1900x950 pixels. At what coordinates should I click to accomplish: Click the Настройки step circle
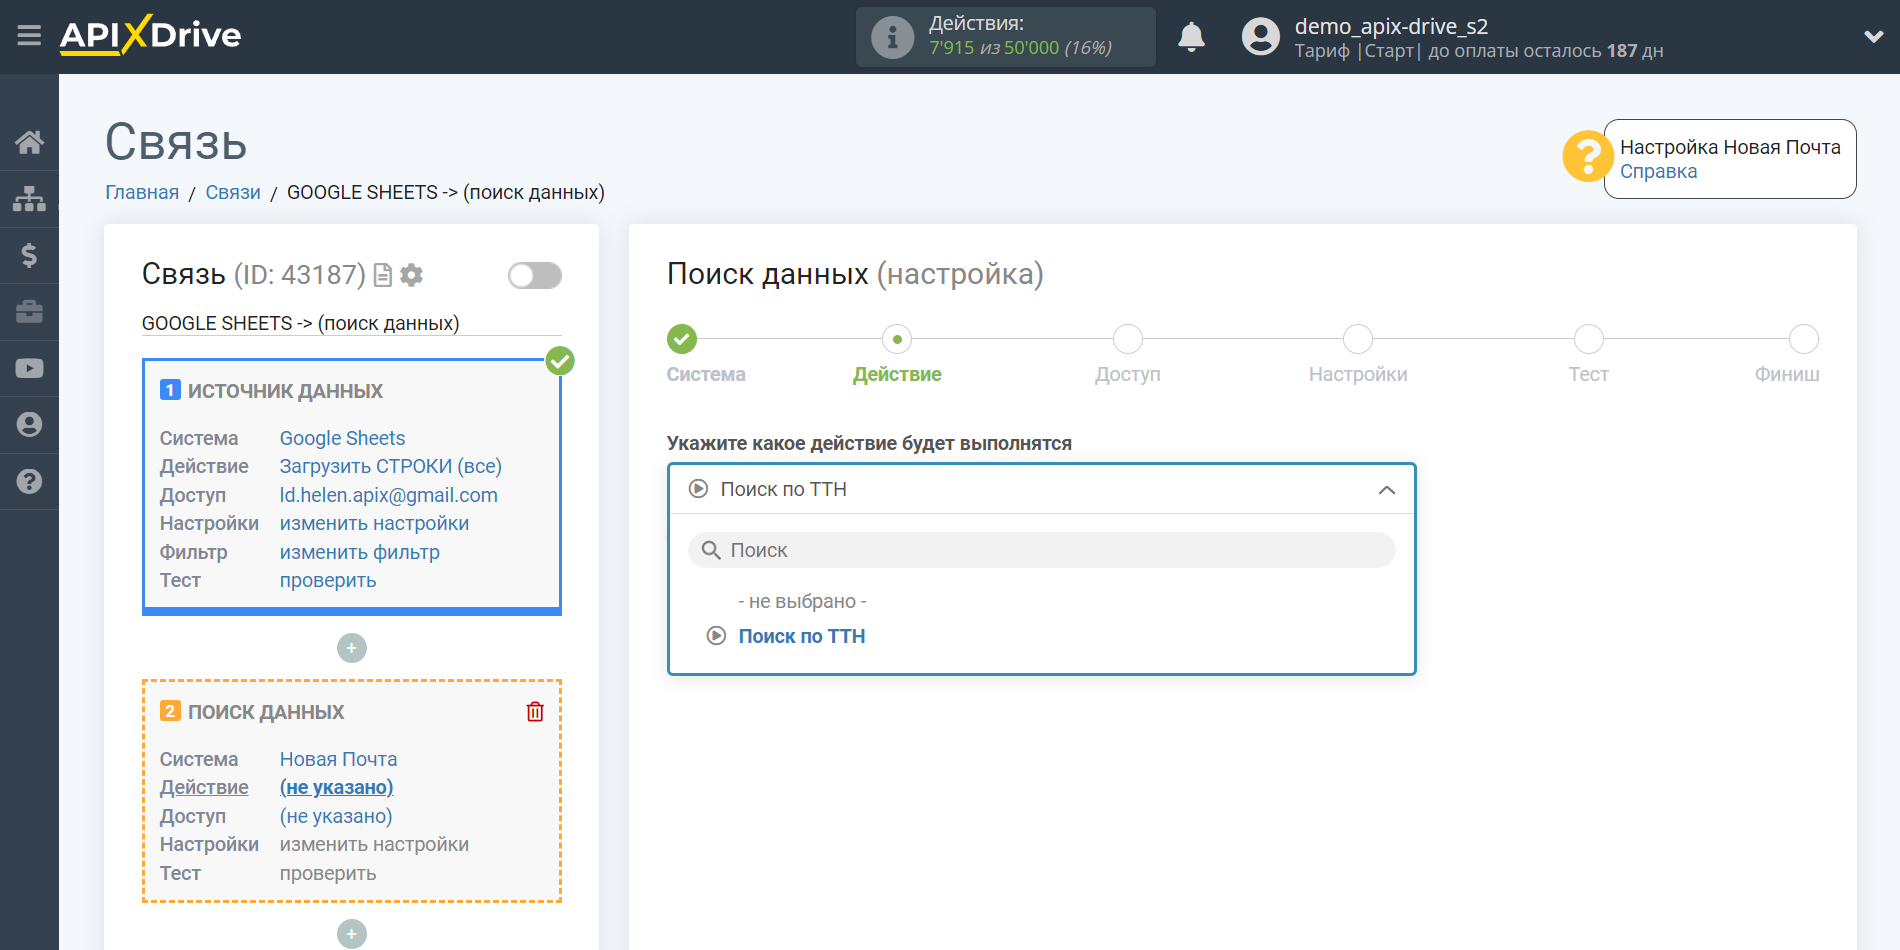click(x=1358, y=339)
